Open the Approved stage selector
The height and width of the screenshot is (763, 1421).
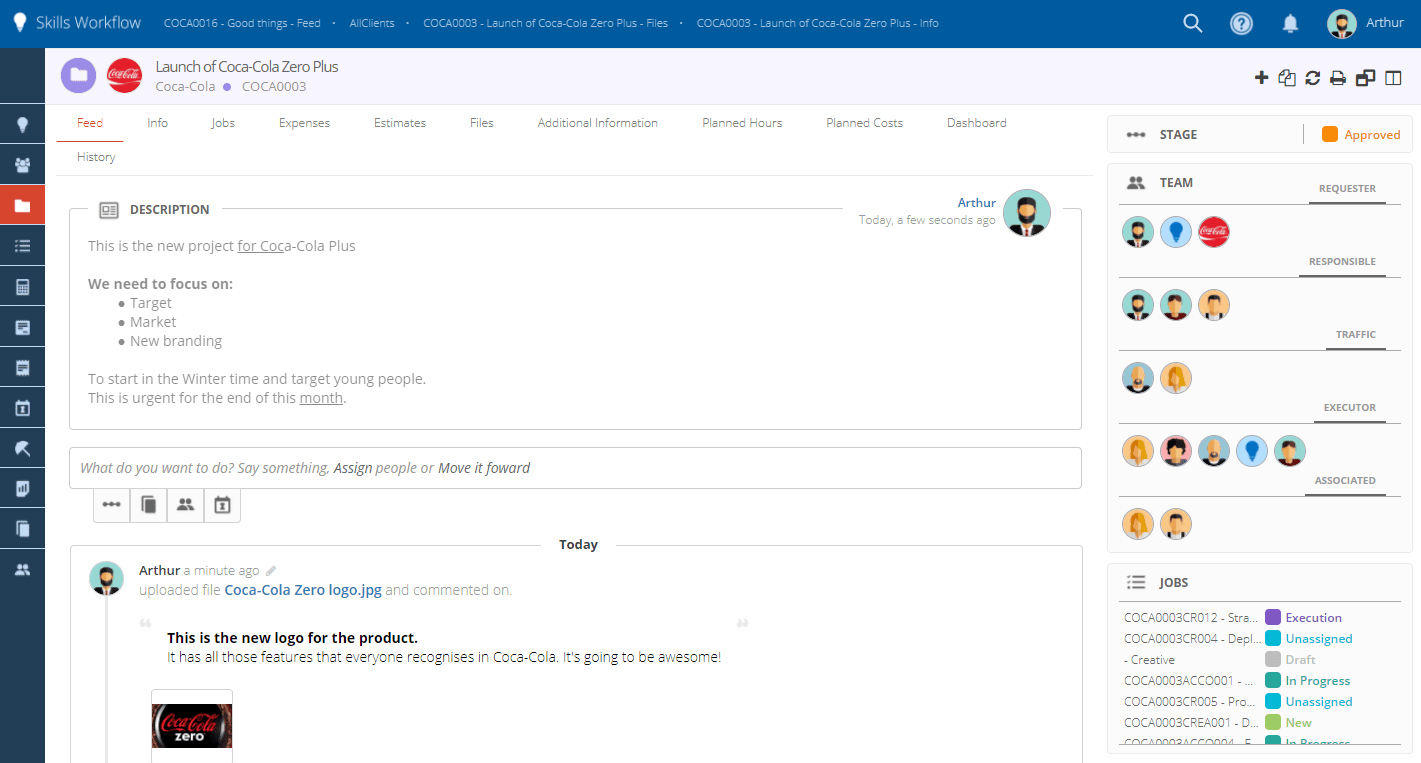click(x=1360, y=135)
